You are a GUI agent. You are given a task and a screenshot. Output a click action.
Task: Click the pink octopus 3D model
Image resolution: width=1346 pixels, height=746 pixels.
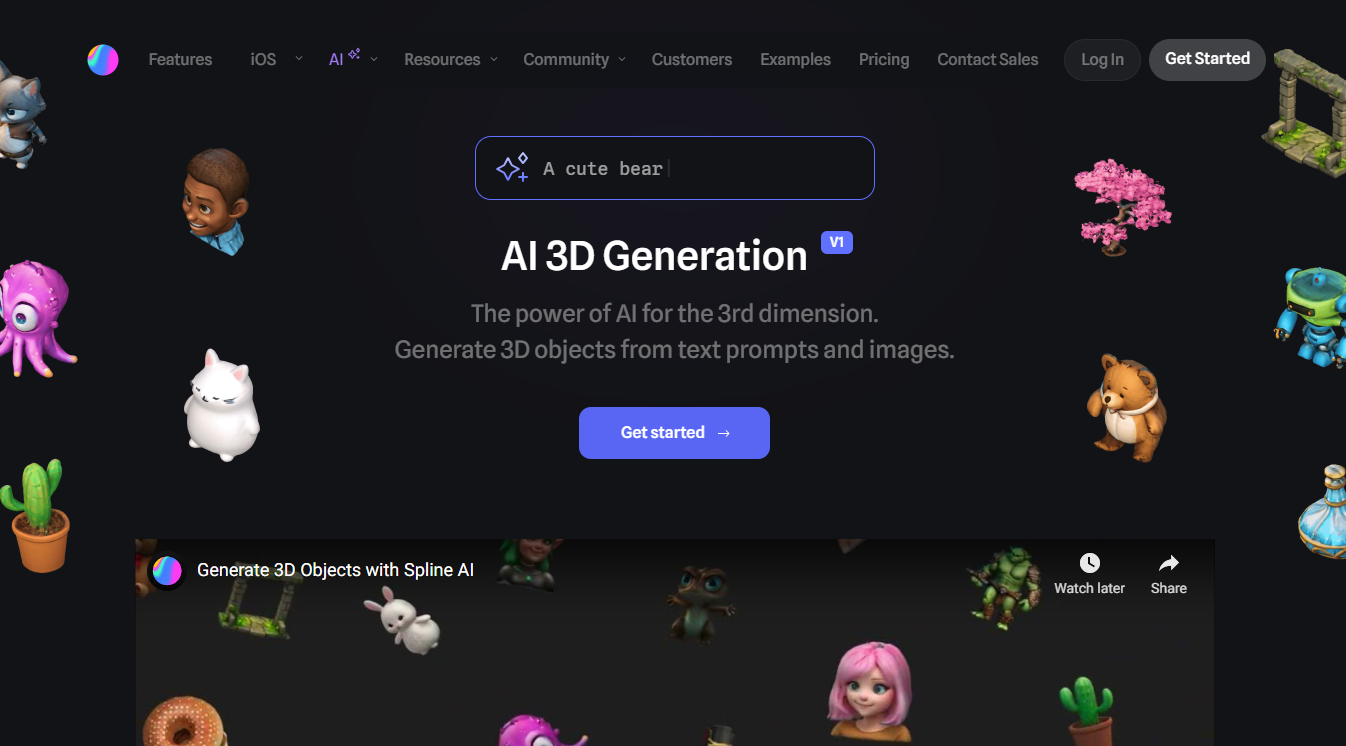35,318
